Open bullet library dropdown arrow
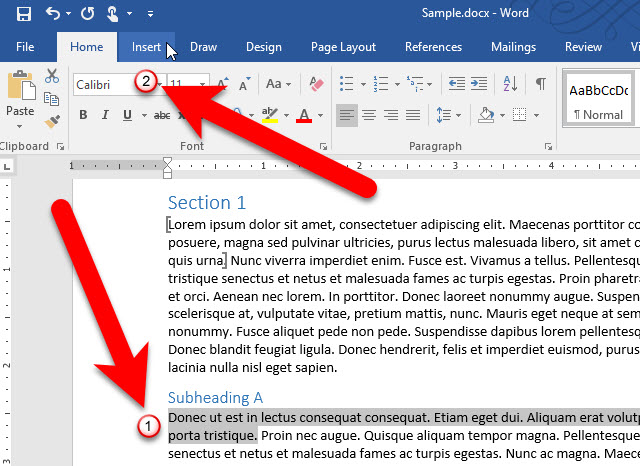 pos(363,84)
